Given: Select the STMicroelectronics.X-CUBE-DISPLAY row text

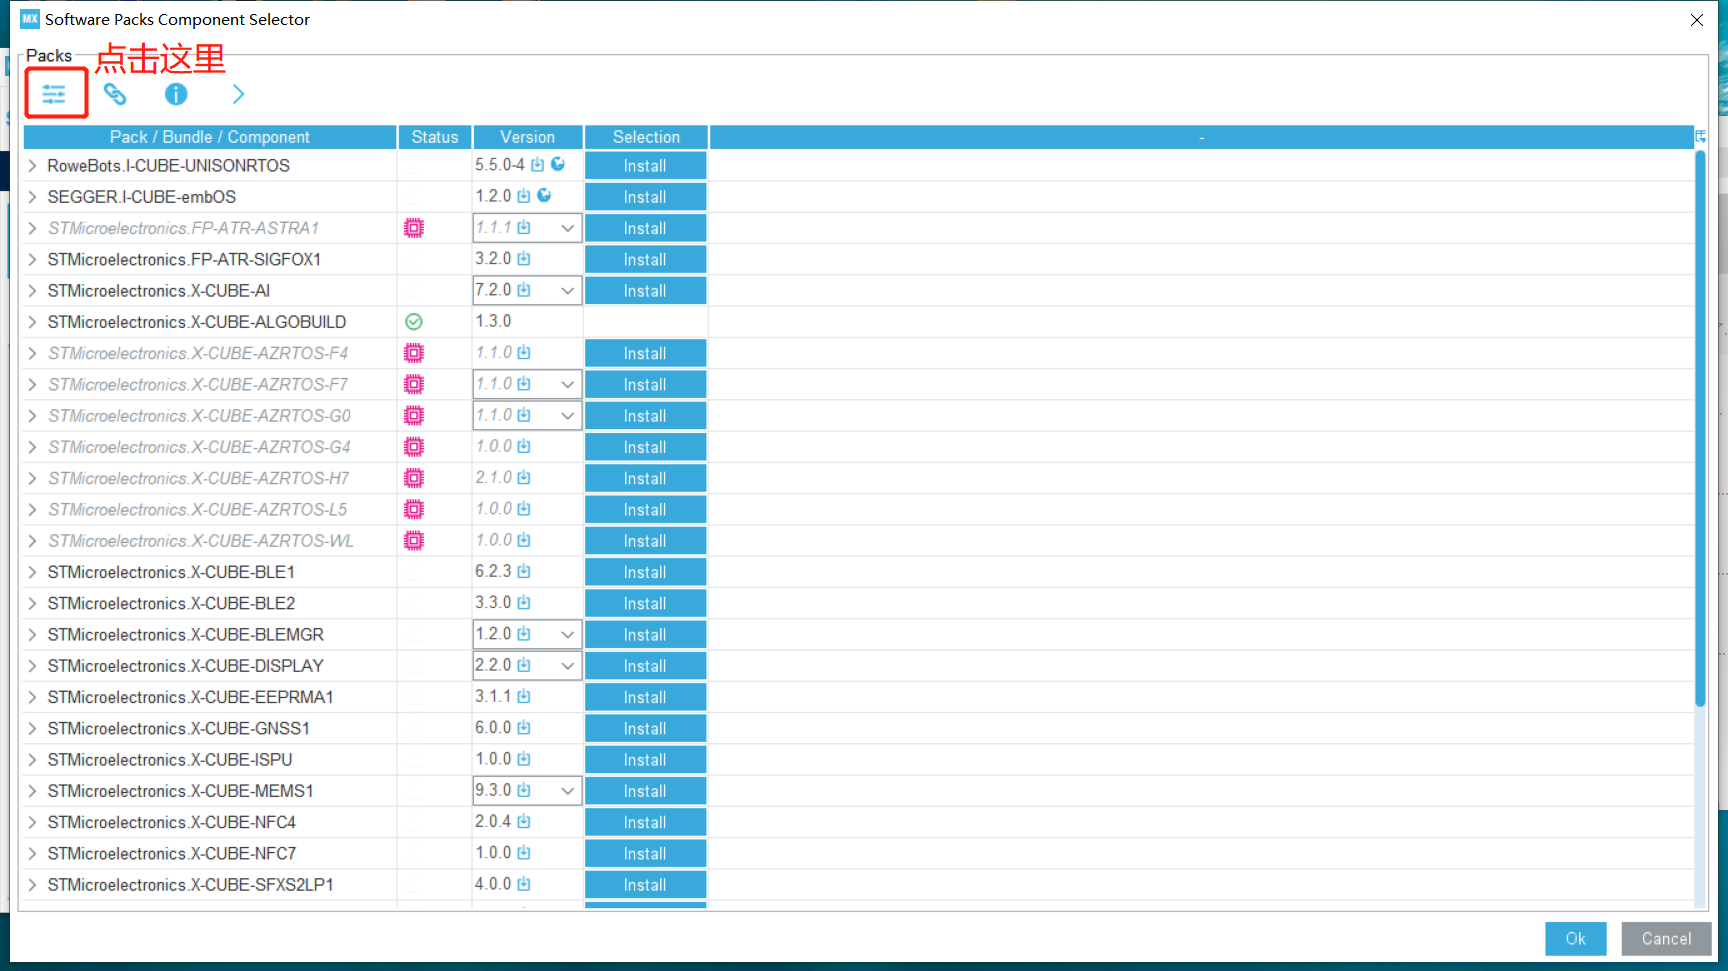Looking at the screenshot, I should pos(186,665).
